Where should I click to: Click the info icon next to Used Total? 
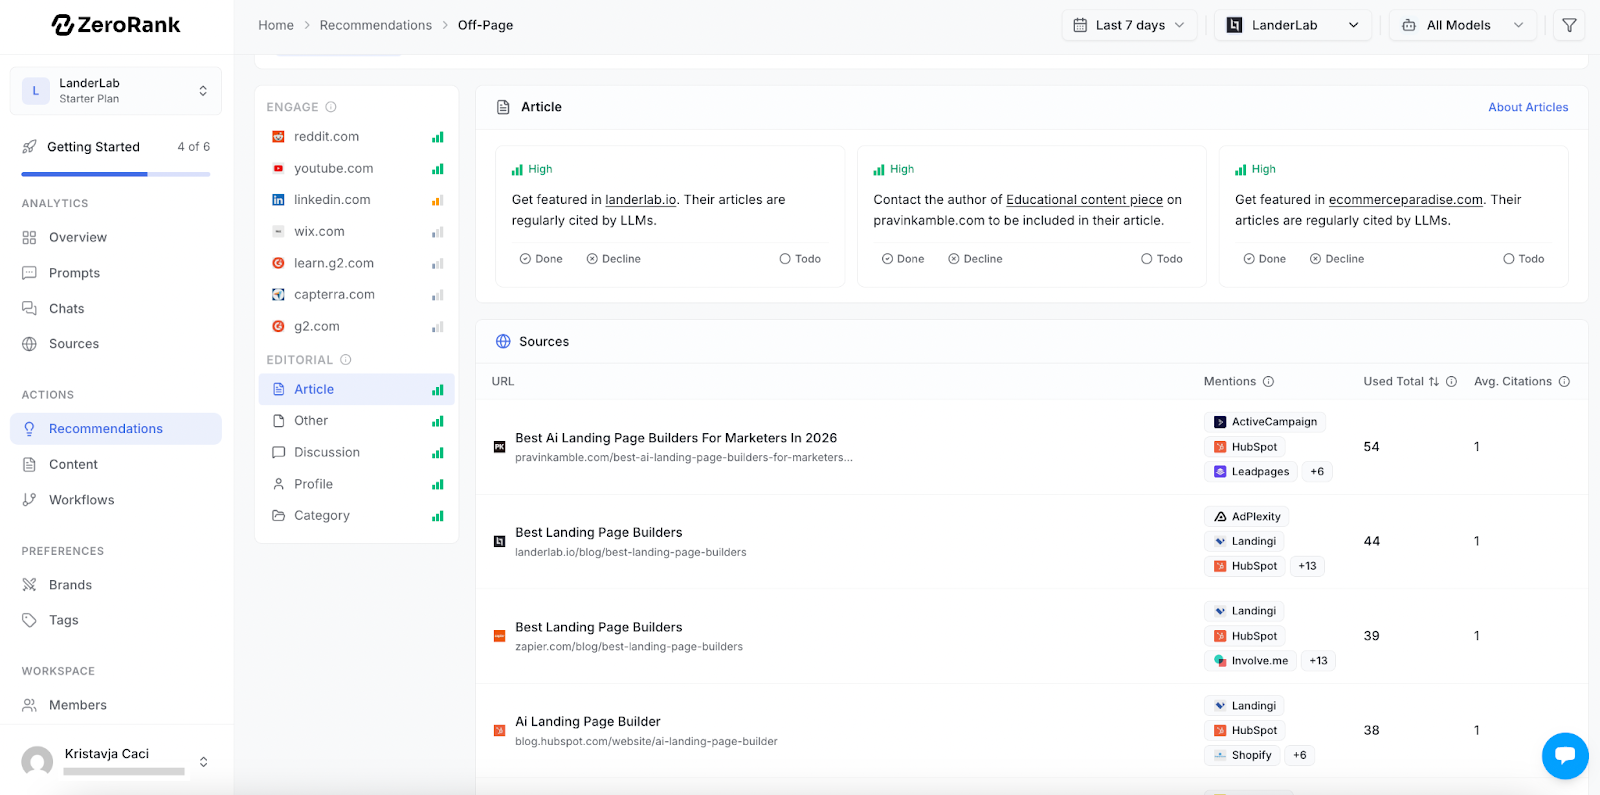[x=1452, y=382]
